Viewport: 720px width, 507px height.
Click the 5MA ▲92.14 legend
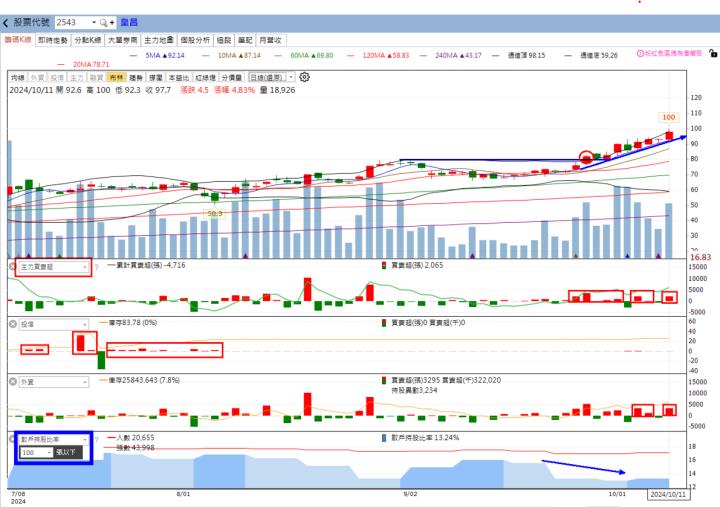click(165, 55)
